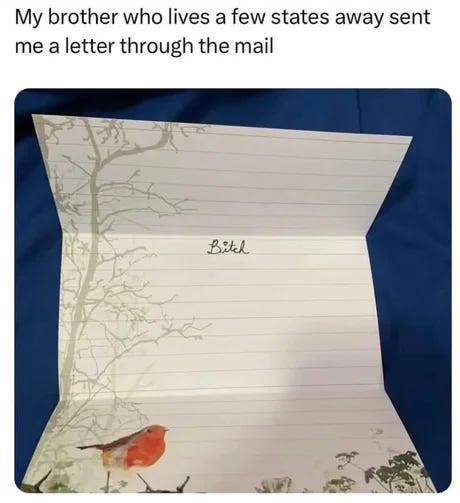Open the attached letter photo
Image resolution: width=460 pixels, height=503 pixels.
(x=233, y=290)
